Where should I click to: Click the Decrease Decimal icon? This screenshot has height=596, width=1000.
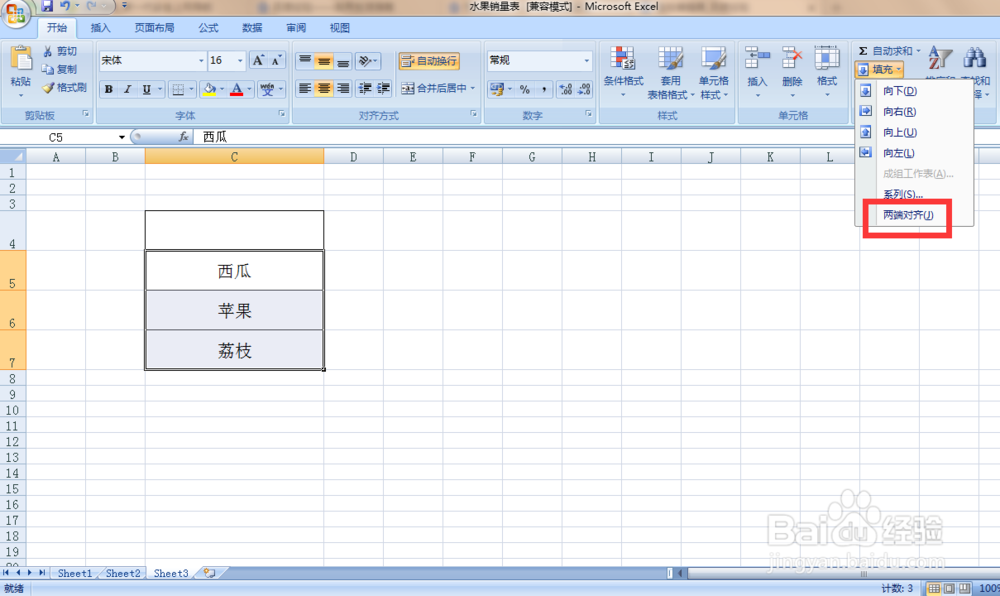(584, 89)
